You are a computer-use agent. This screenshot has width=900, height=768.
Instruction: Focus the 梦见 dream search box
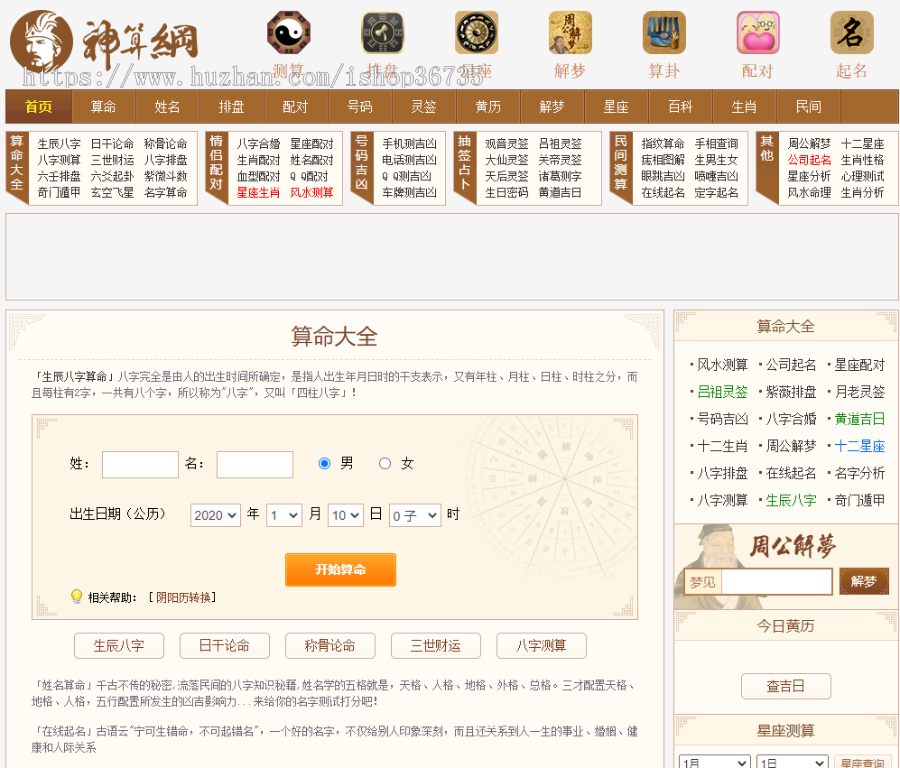776,582
